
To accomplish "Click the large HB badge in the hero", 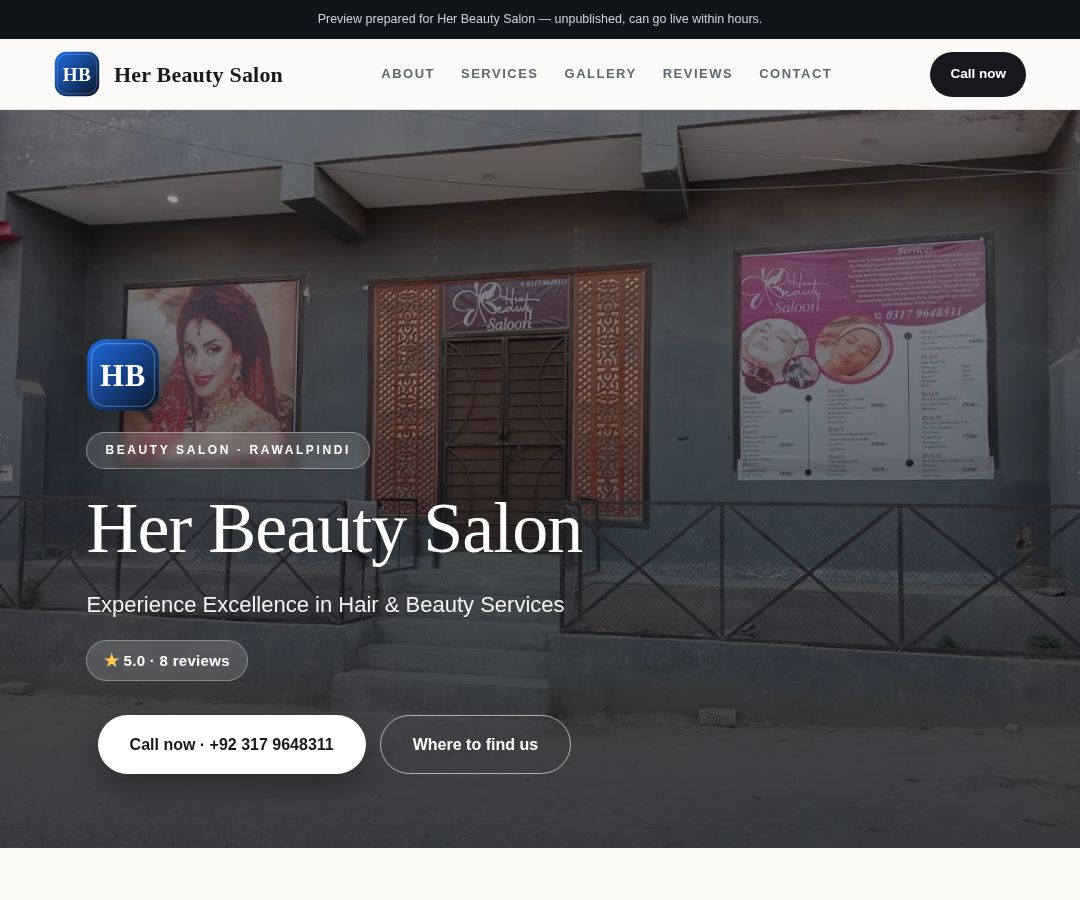I will (x=123, y=375).
